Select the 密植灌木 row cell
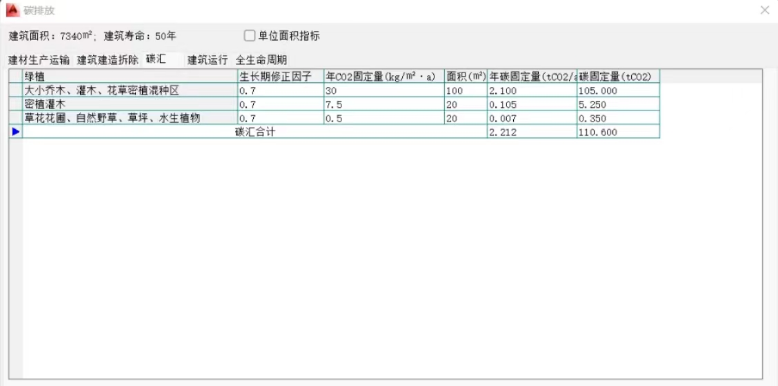Screen dimensions: 778x386 (x=130, y=104)
